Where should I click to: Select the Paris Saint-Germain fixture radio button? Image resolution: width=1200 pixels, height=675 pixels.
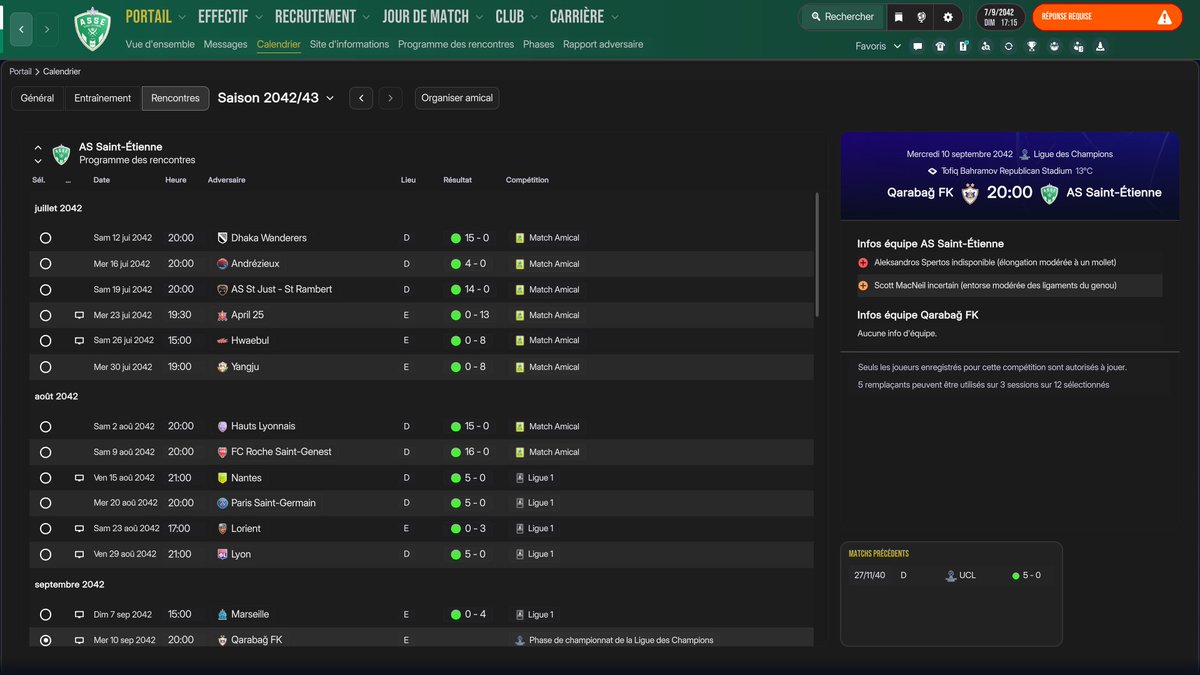[45, 503]
